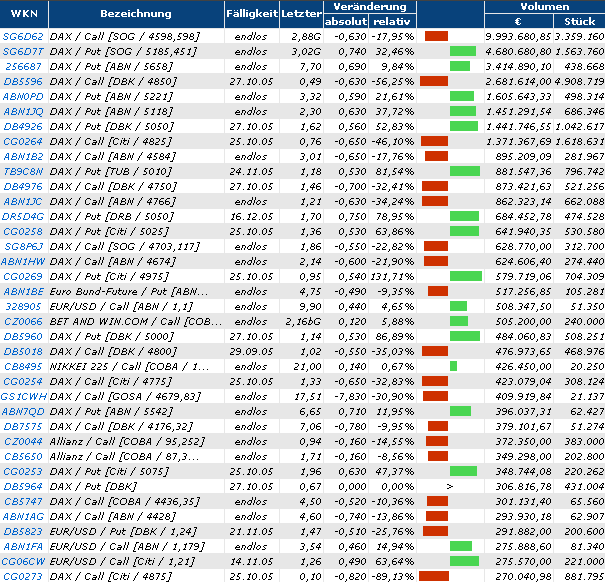Sort by the Letzter column header
The width and height of the screenshot is (605, 582).
[301, 14]
